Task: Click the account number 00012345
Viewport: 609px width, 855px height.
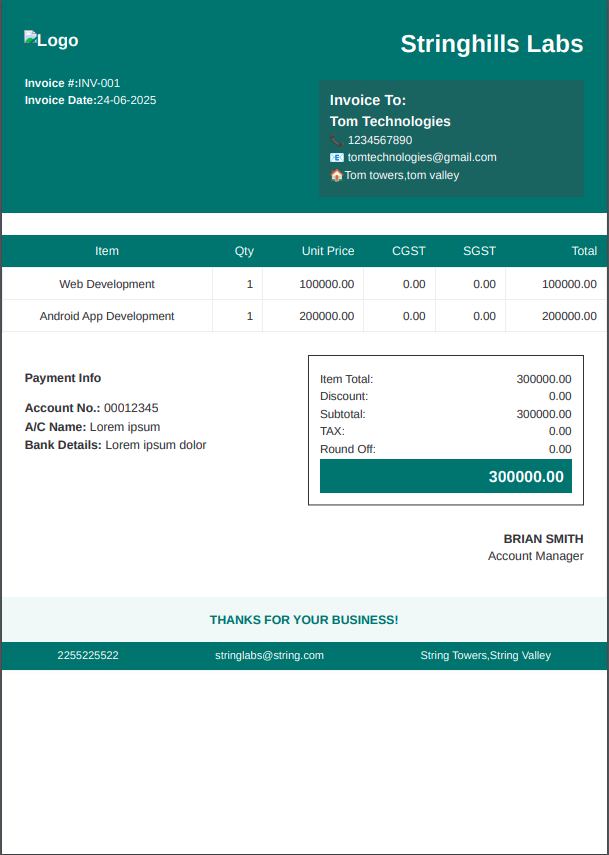Action: point(131,408)
